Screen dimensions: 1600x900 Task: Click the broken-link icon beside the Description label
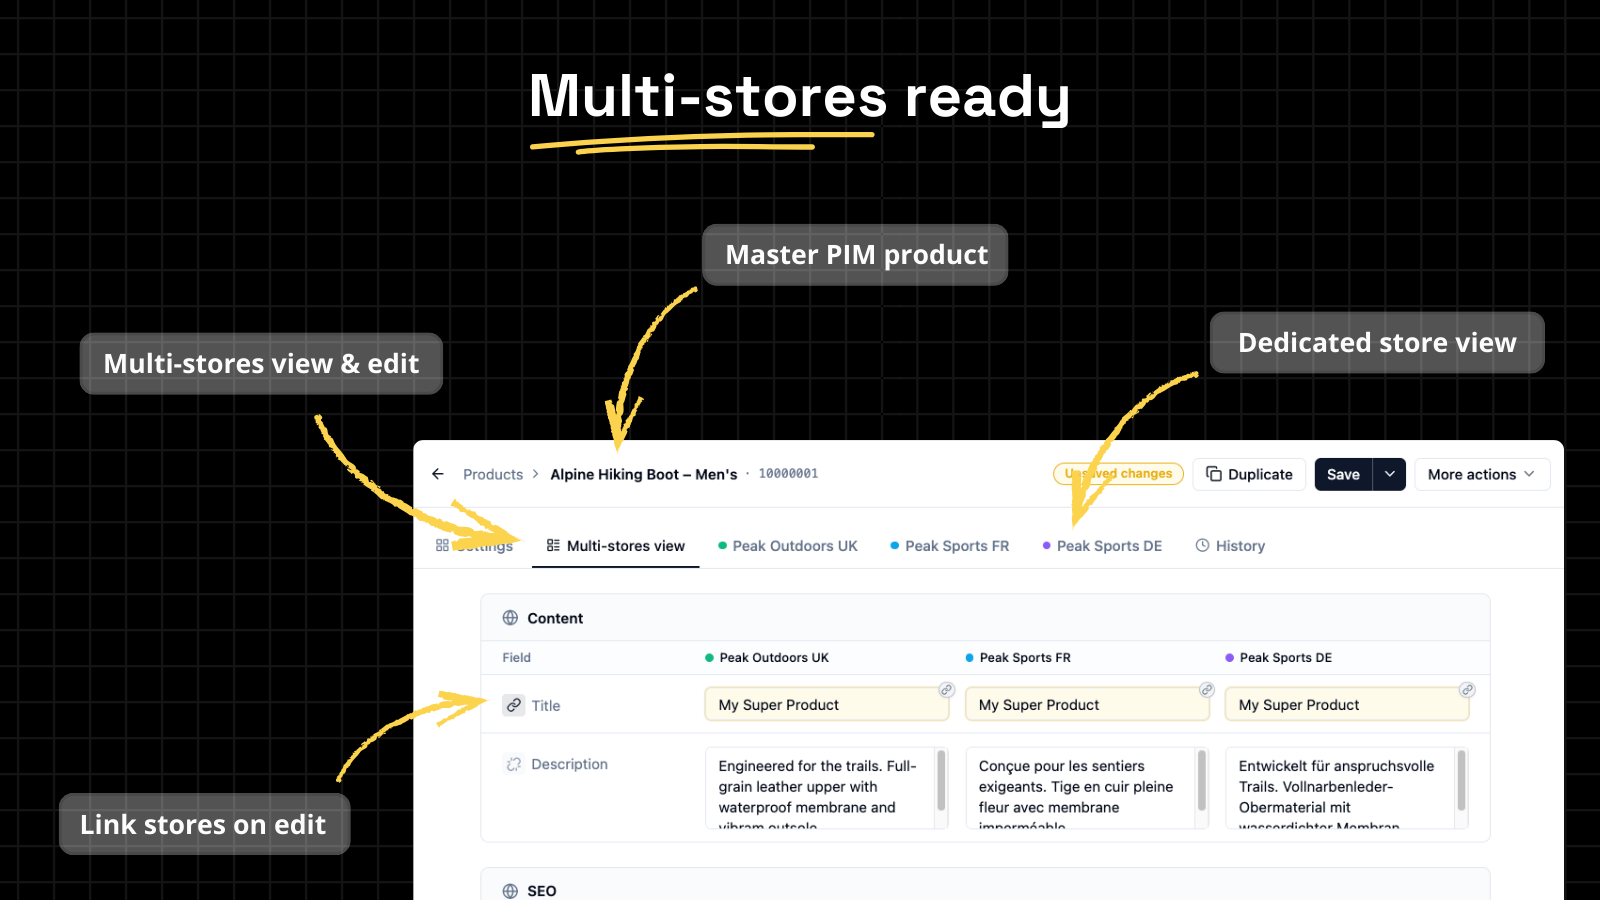click(x=514, y=763)
